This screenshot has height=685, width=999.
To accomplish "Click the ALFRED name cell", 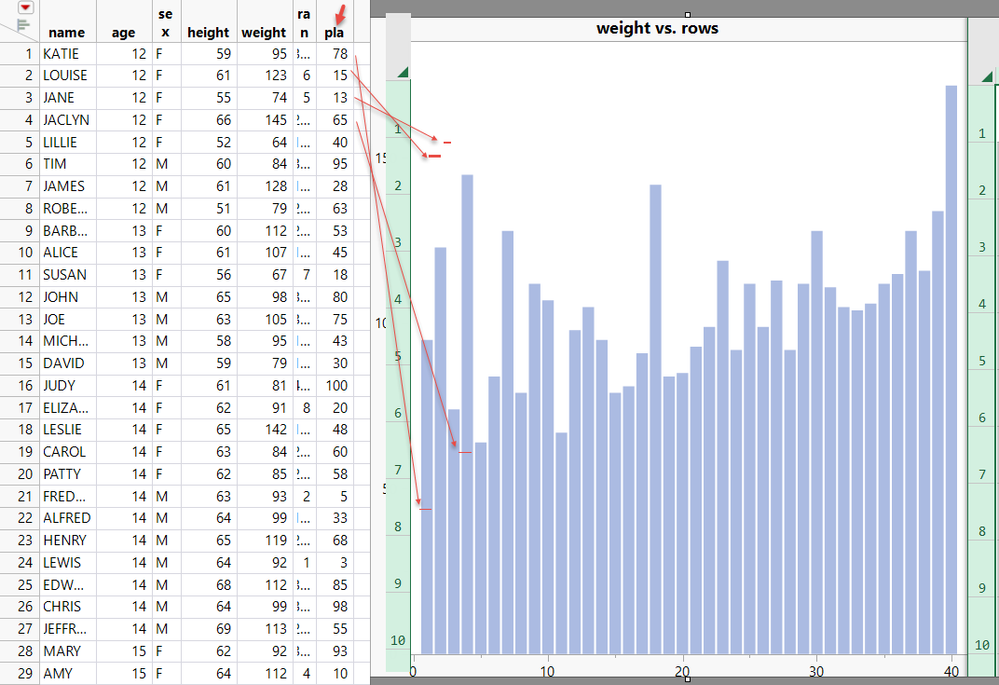I will pos(67,518).
